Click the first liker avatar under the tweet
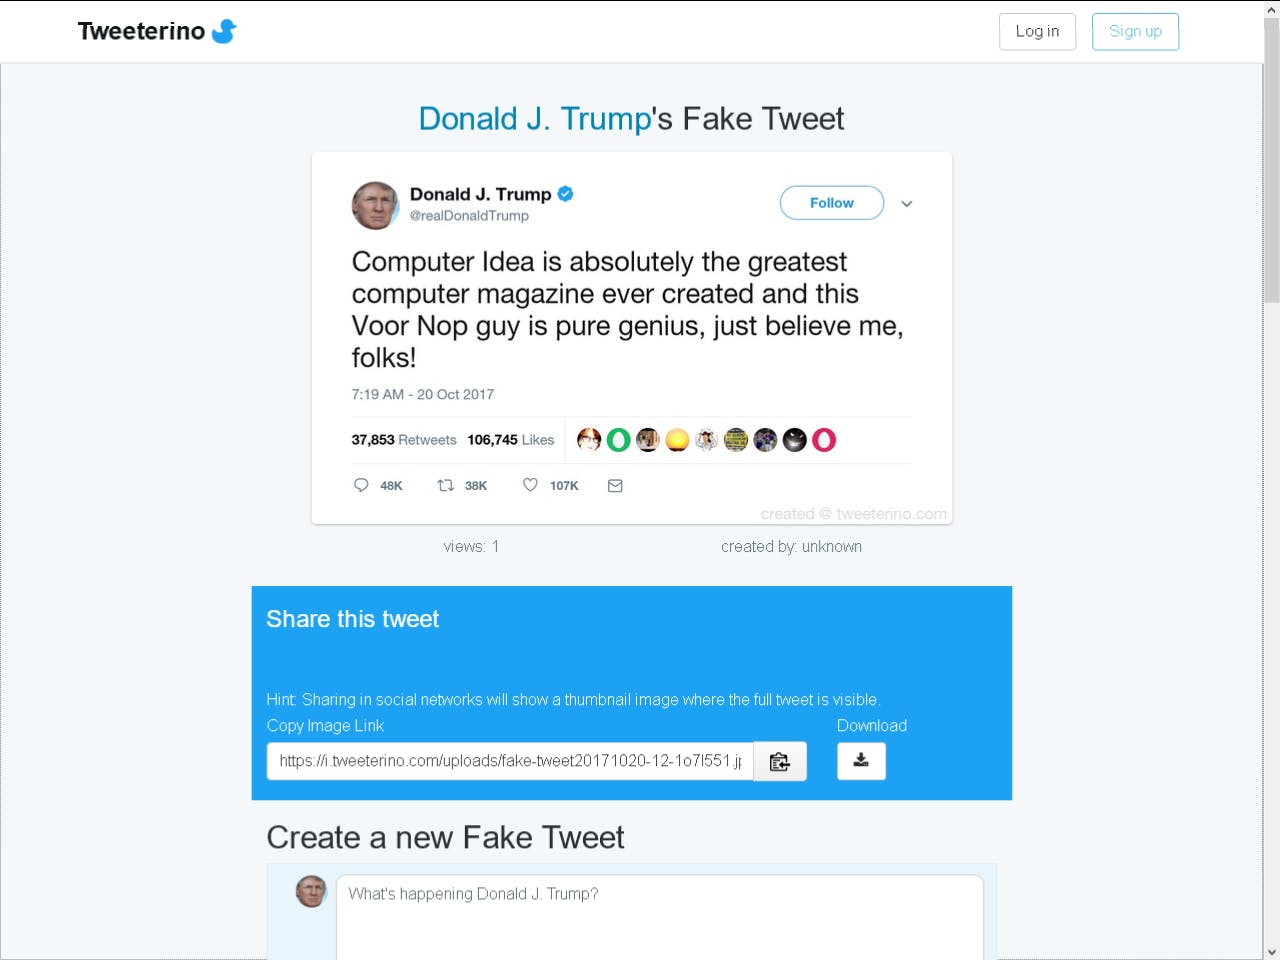 [589, 439]
